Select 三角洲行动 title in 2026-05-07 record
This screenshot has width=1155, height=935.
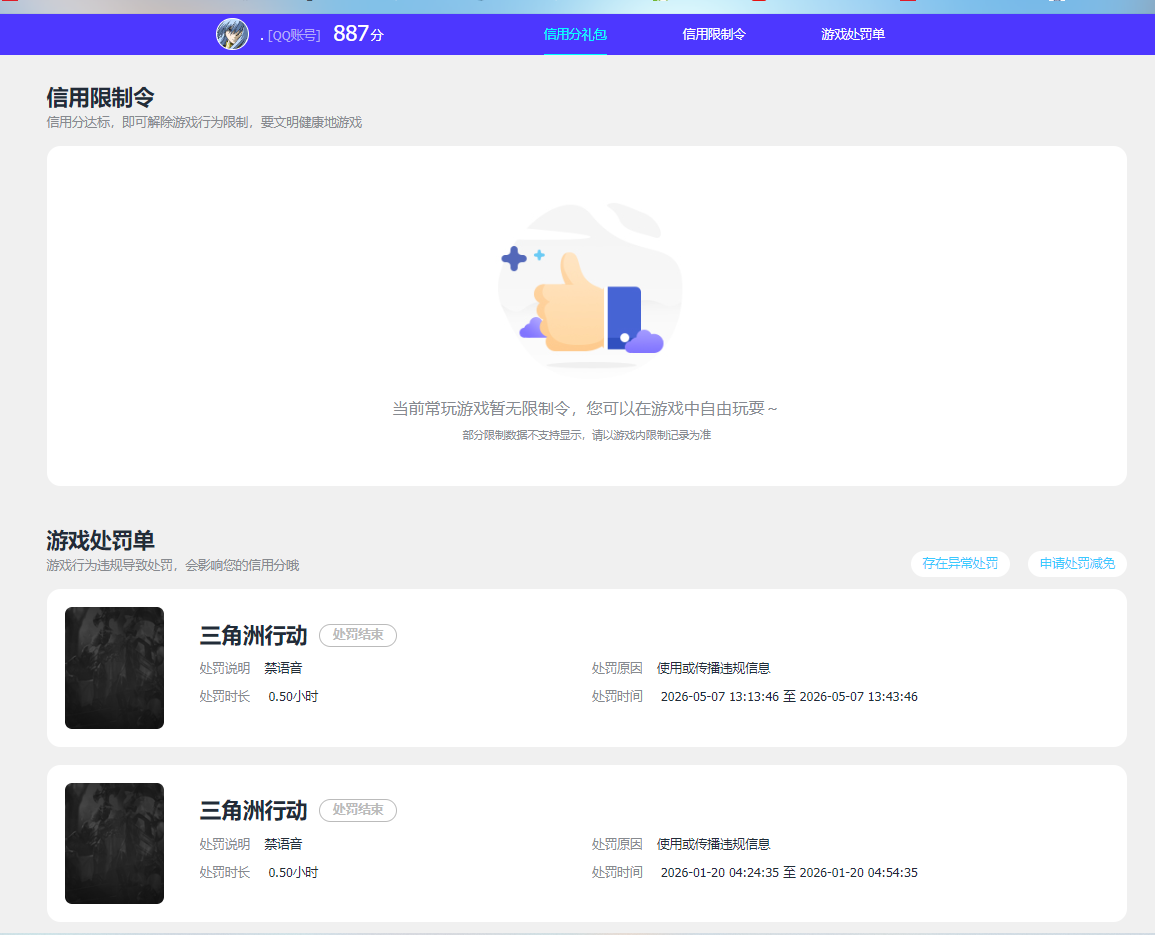pos(253,635)
